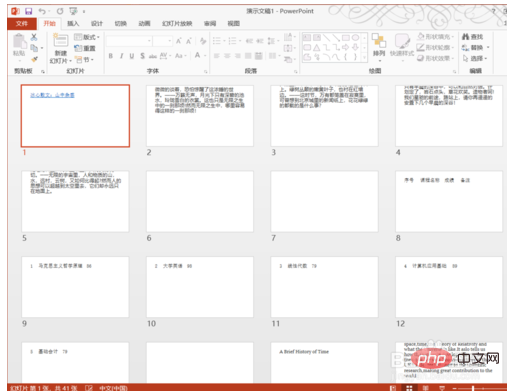Open the Layout (版式) dropdown
This screenshot has height=391, width=510.
[87, 37]
